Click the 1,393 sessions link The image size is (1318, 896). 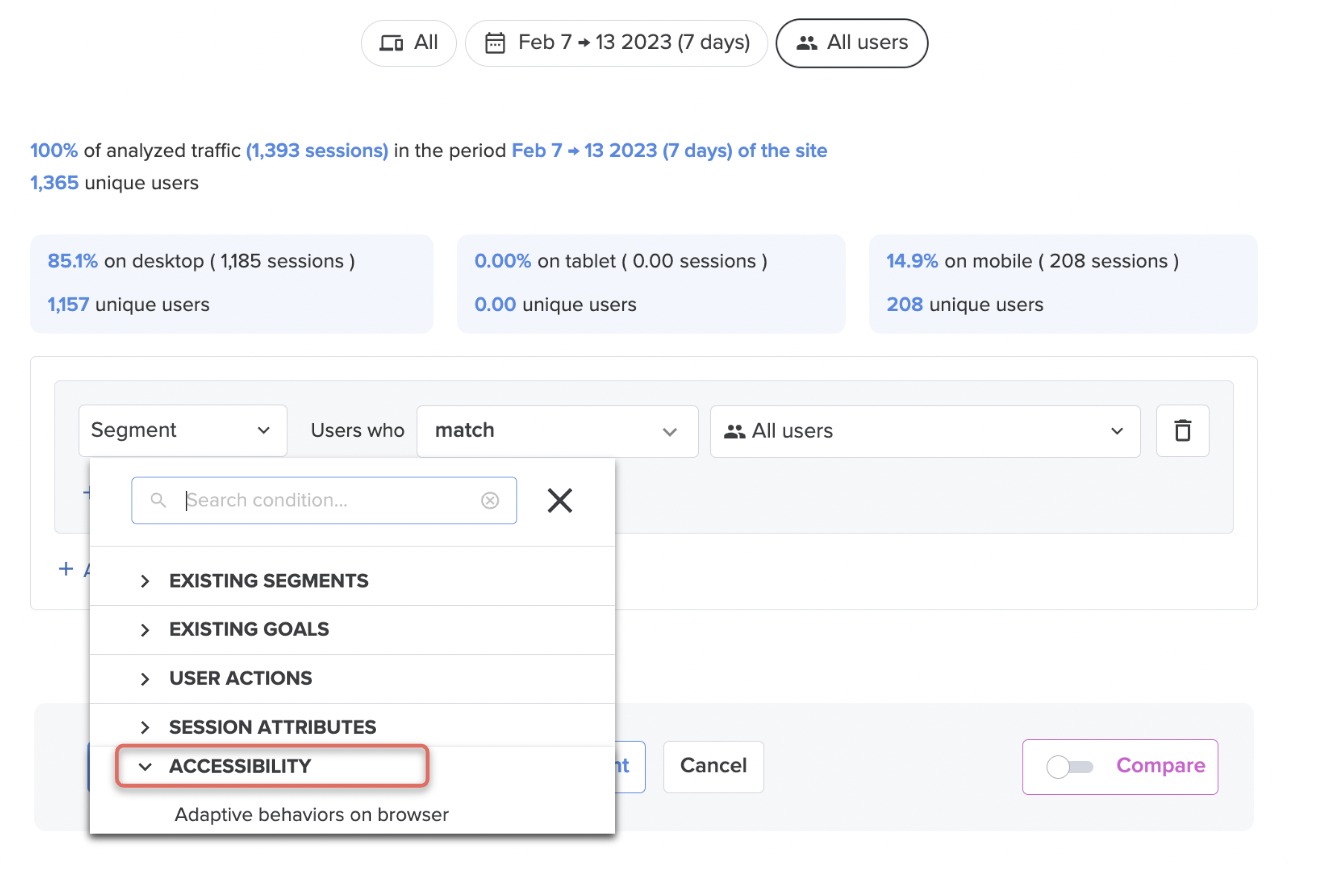317,151
